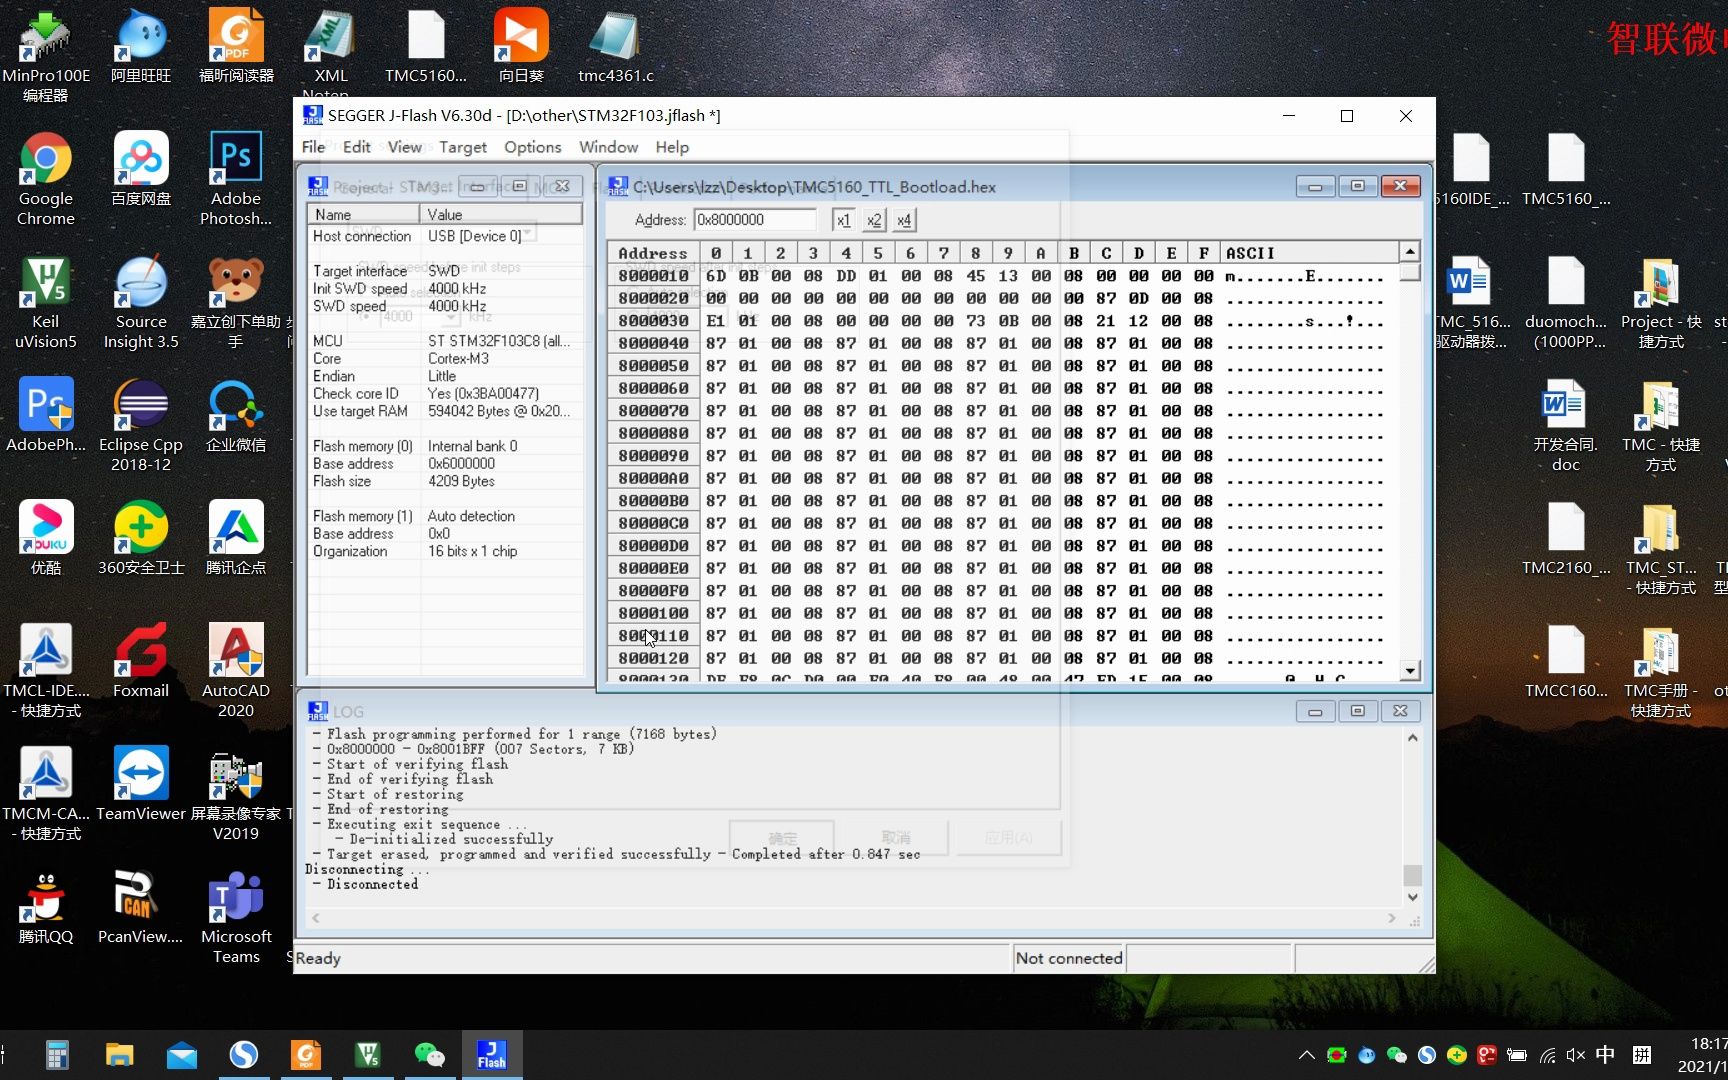Image resolution: width=1728 pixels, height=1080 pixels.
Task: Open the tmc4361.c file icon
Action: [616, 46]
